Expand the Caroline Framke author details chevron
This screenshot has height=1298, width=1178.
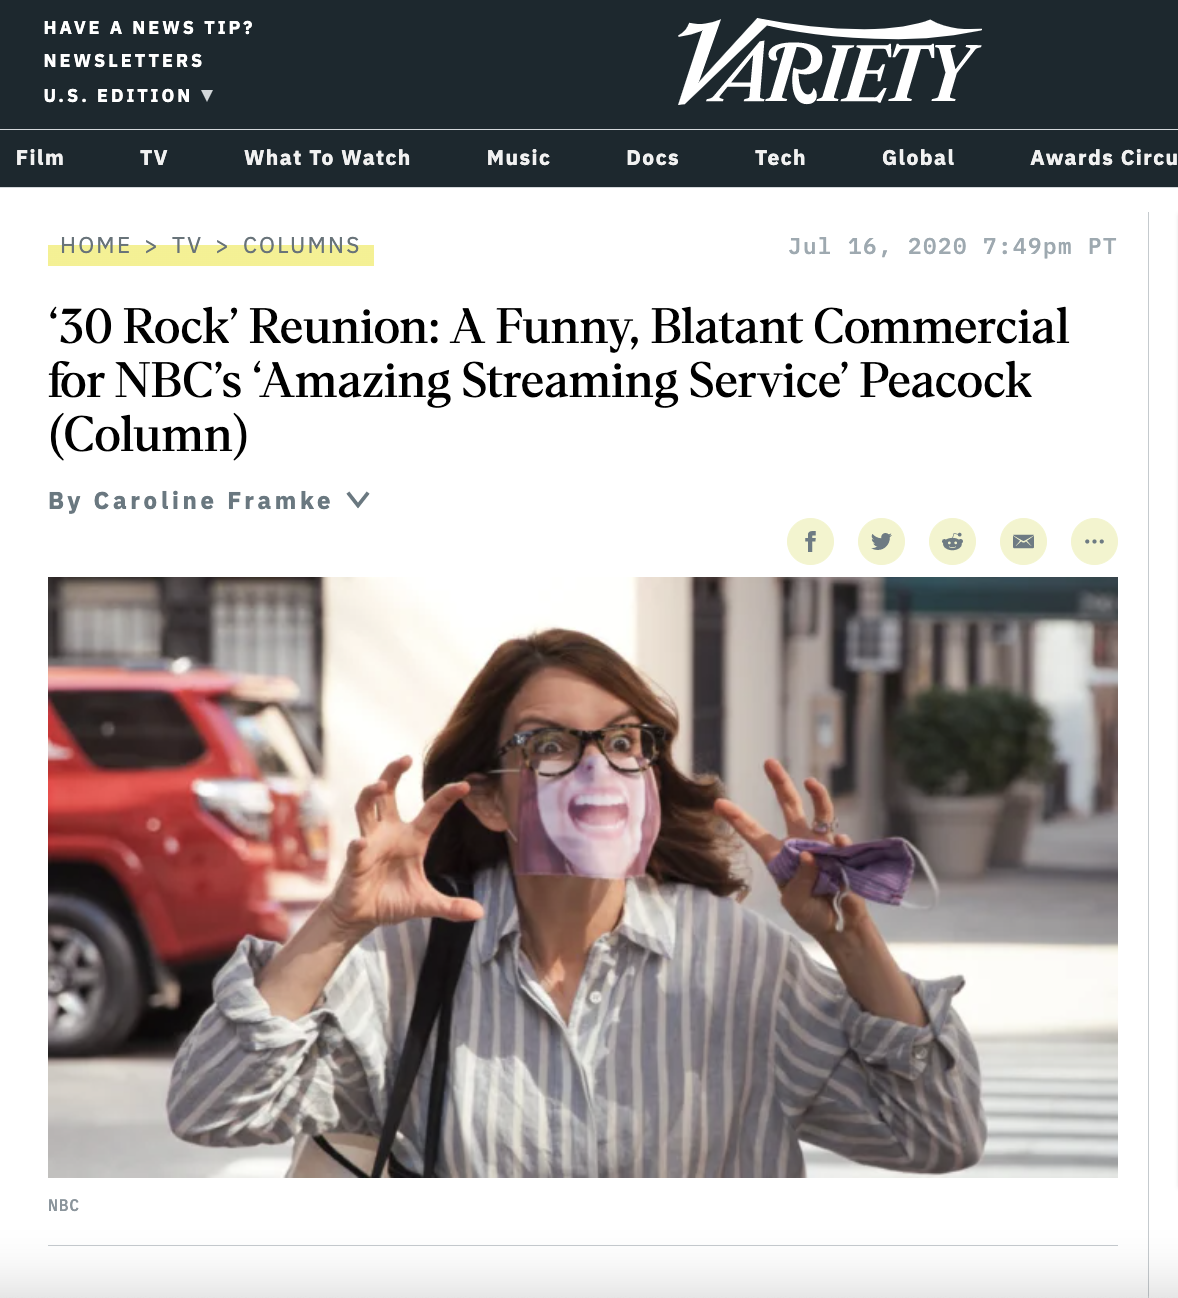(x=358, y=500)
